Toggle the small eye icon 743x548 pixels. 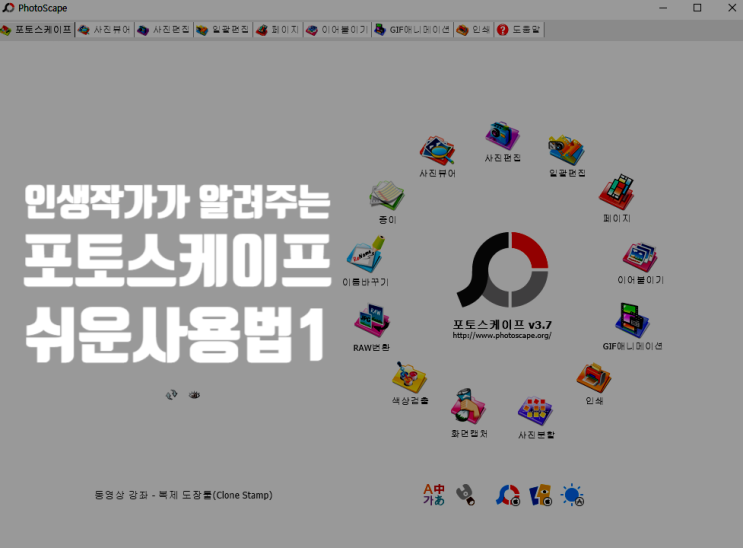[x=194, y=394]
